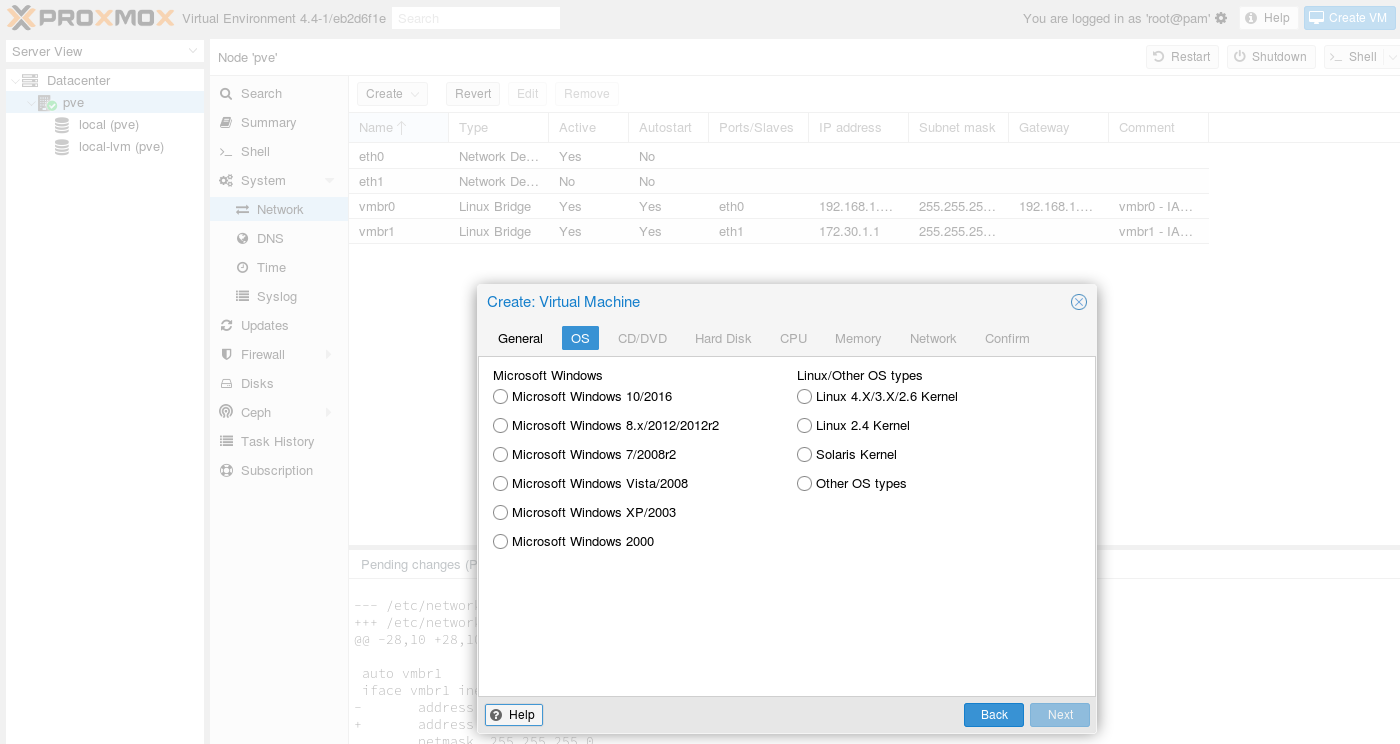1400x744 pixels.
Task: Pick Microsoft Windows XP/2003 radio button
Action: (x=500, y=513)
